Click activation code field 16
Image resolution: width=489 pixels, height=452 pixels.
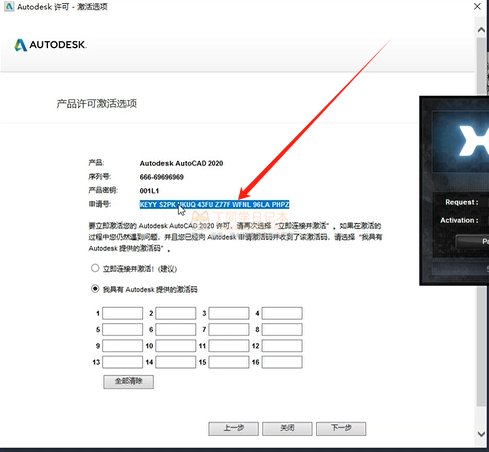(x=282, y=362)
